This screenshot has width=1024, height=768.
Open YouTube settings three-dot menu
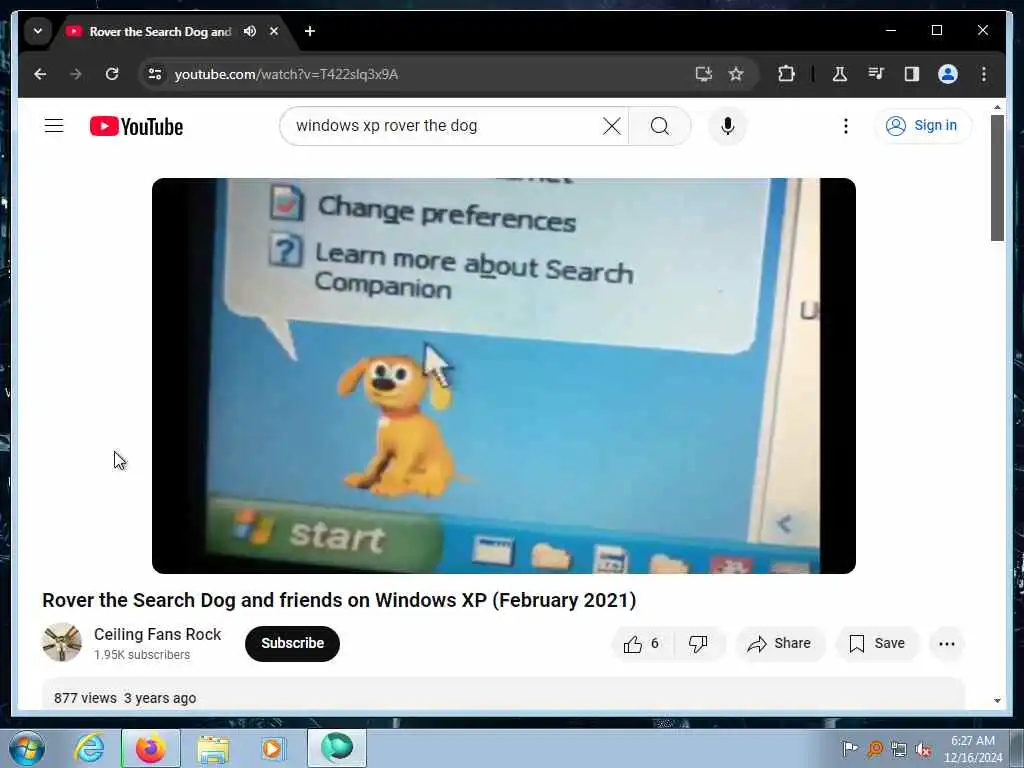(846, 125)
